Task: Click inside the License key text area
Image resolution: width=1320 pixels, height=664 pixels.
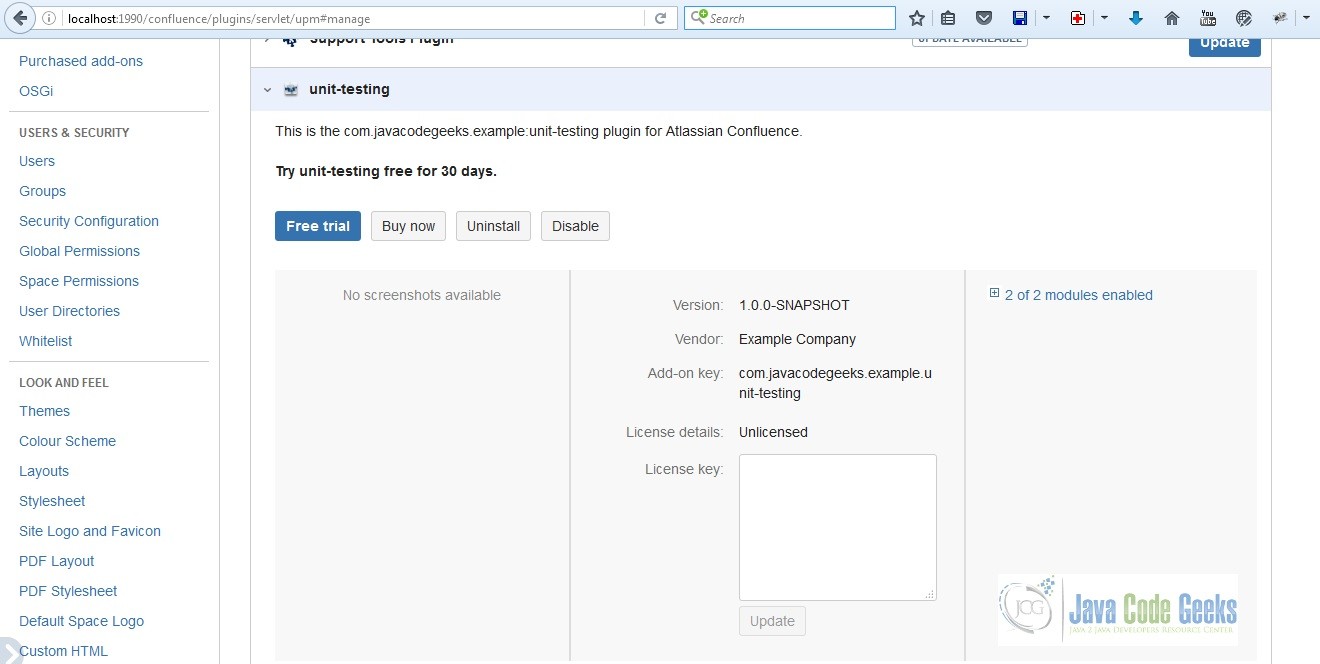Action: [x=837, y=525]
